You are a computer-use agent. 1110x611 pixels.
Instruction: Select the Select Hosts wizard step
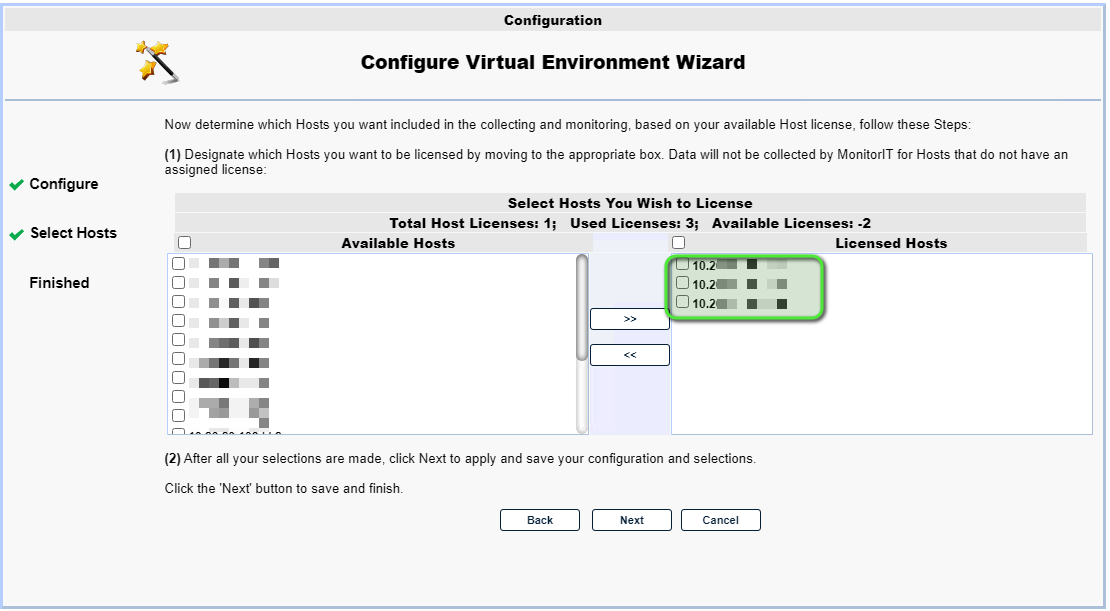pyautogui.click(x=74, y=233)
